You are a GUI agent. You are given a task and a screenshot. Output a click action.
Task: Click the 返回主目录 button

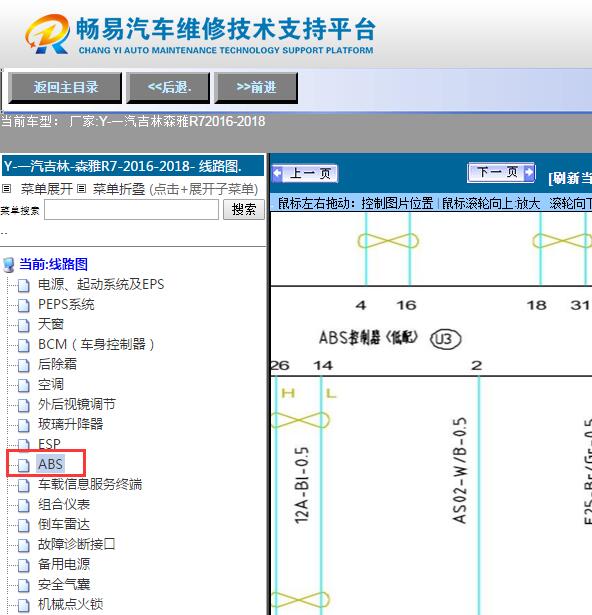pos(65,87)
